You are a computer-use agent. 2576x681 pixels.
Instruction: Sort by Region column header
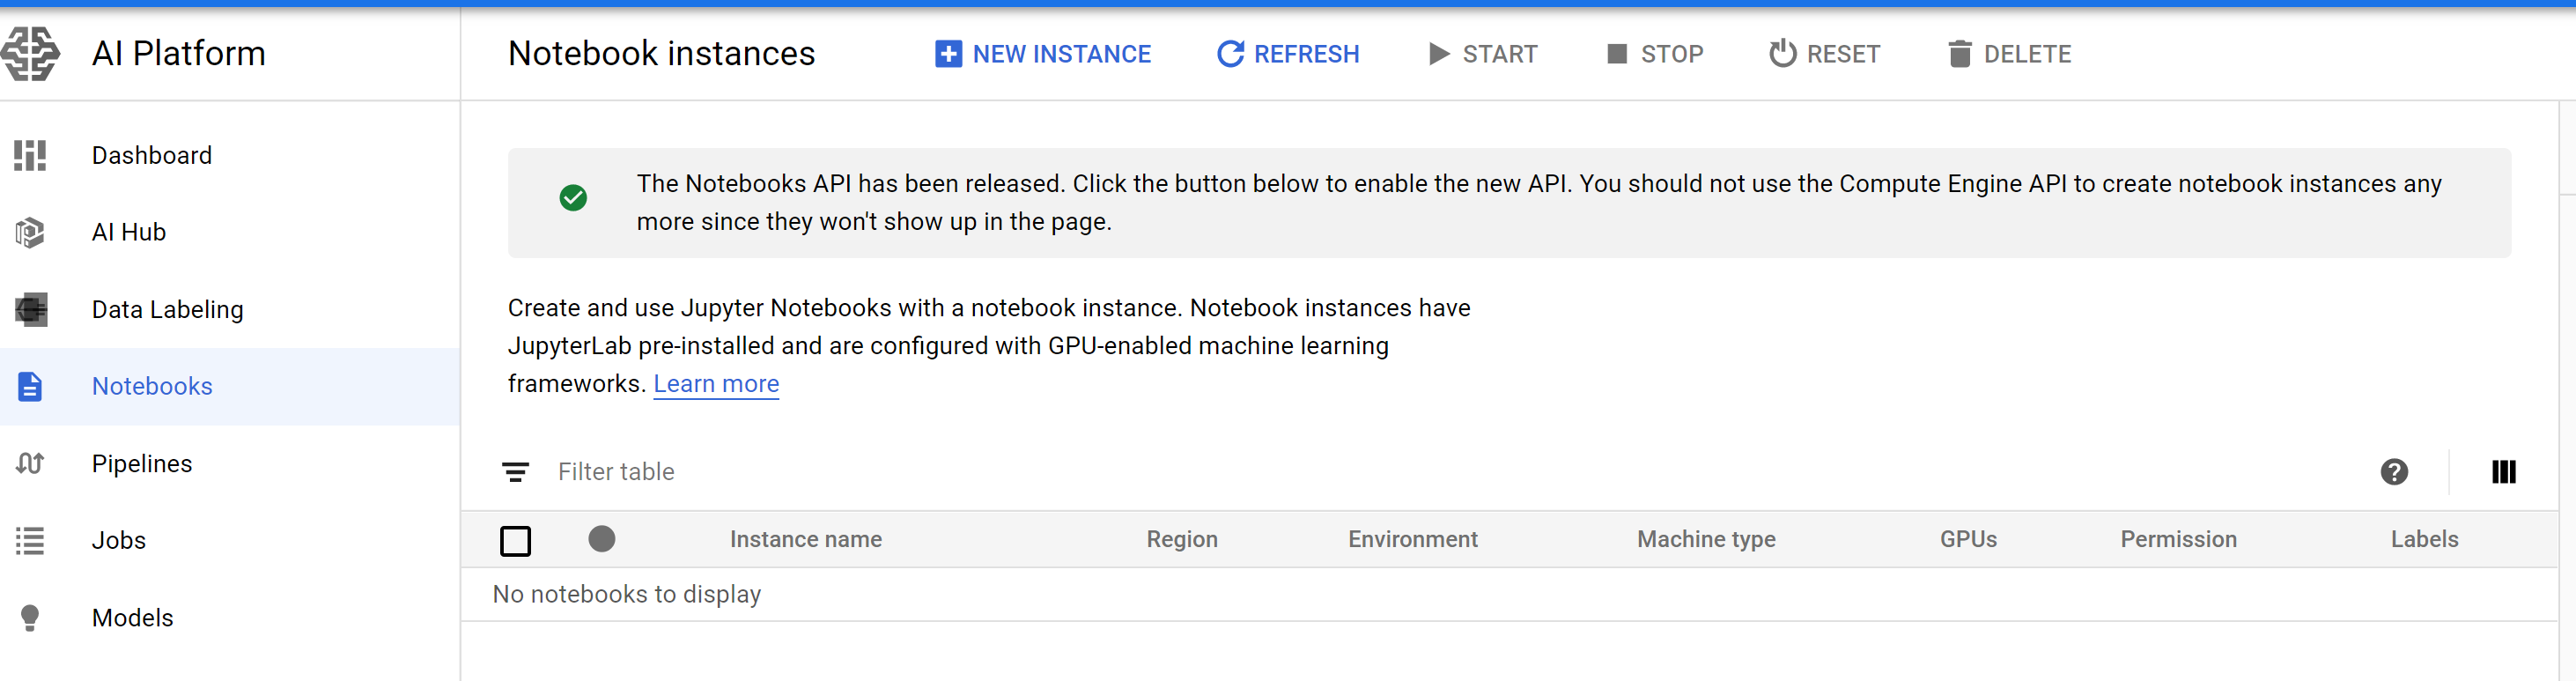tap(1182, 540)
